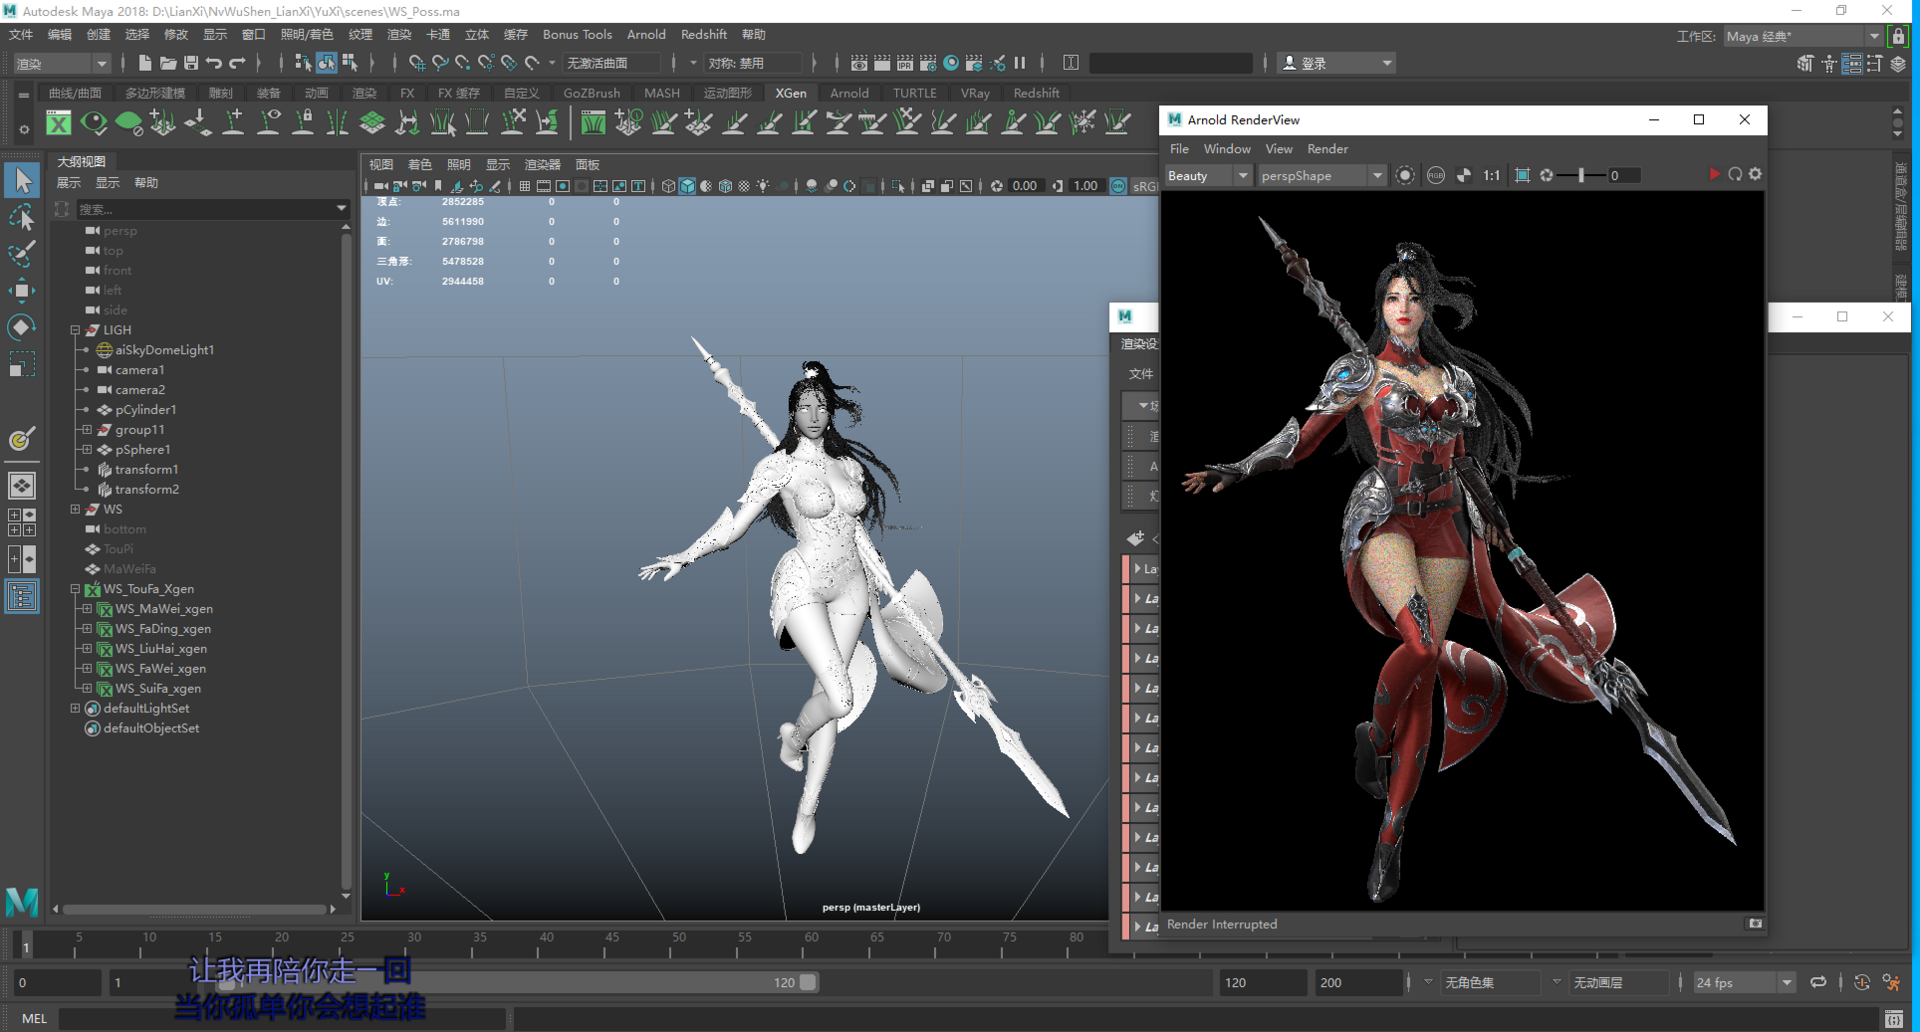Screen dimensions: 1920x1032
Task: Select the arrow selection tool in the toolbox
Action: [22, 181]
